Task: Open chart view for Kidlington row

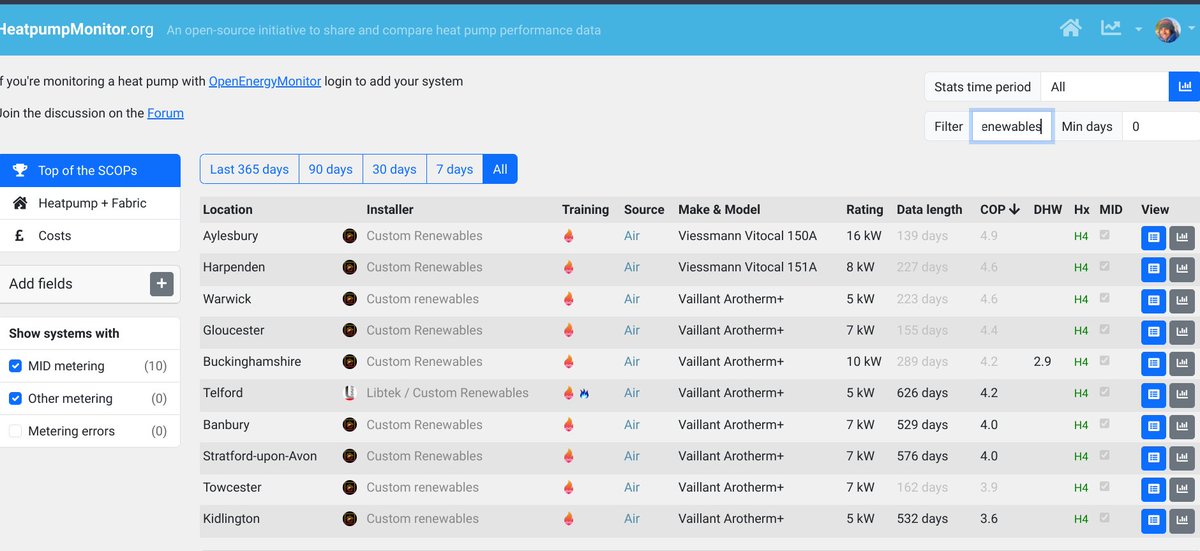Action: [1182, 520]
